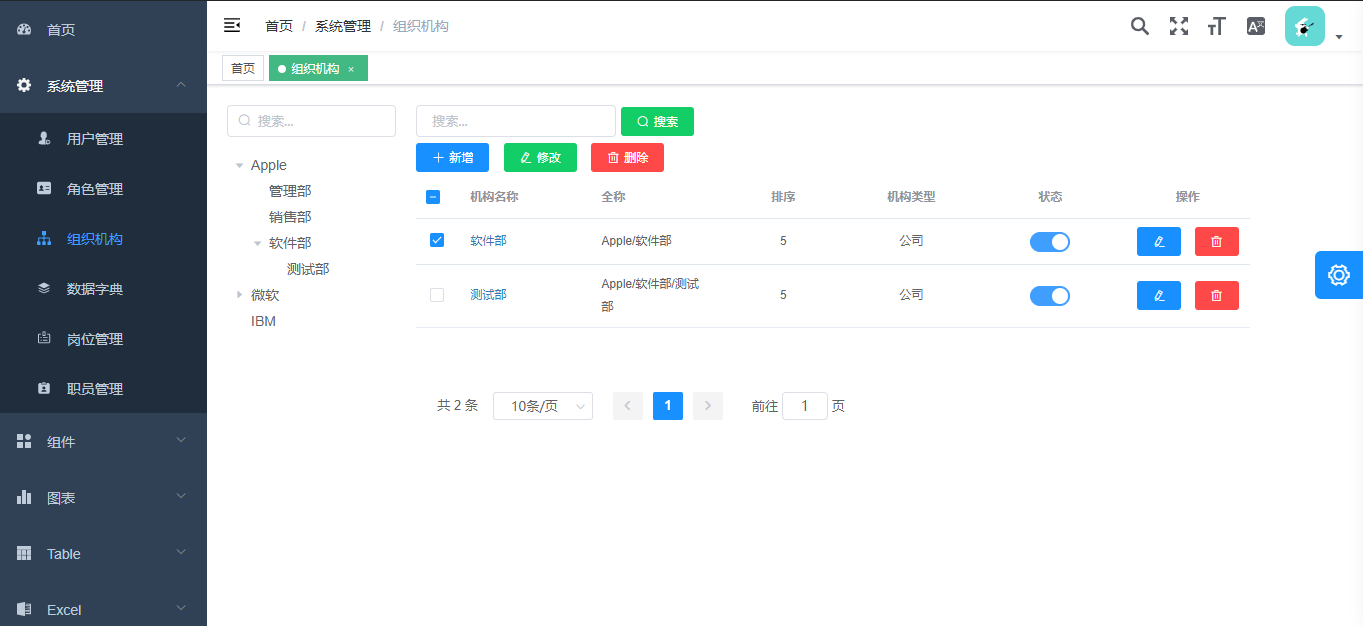Open 用户管理 in the sidebar
This screenshot has height=626, width=1363.
point(103,139)
